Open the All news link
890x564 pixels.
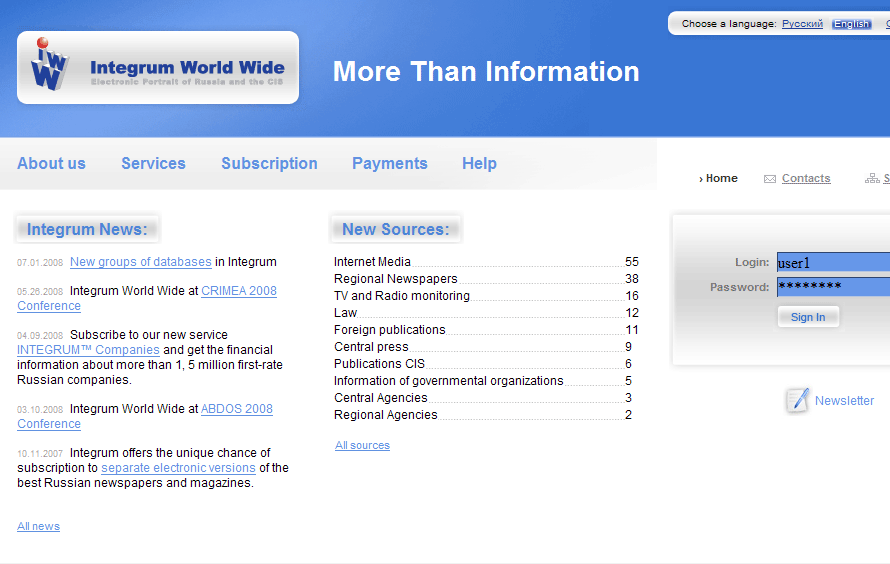click(38, 526)
